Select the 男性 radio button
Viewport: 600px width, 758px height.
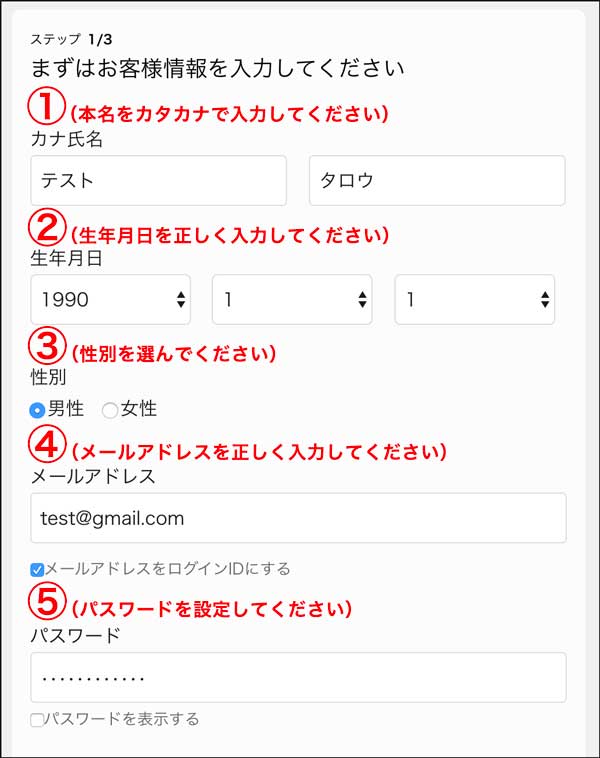pyautogui.click(x=37, y=410)
